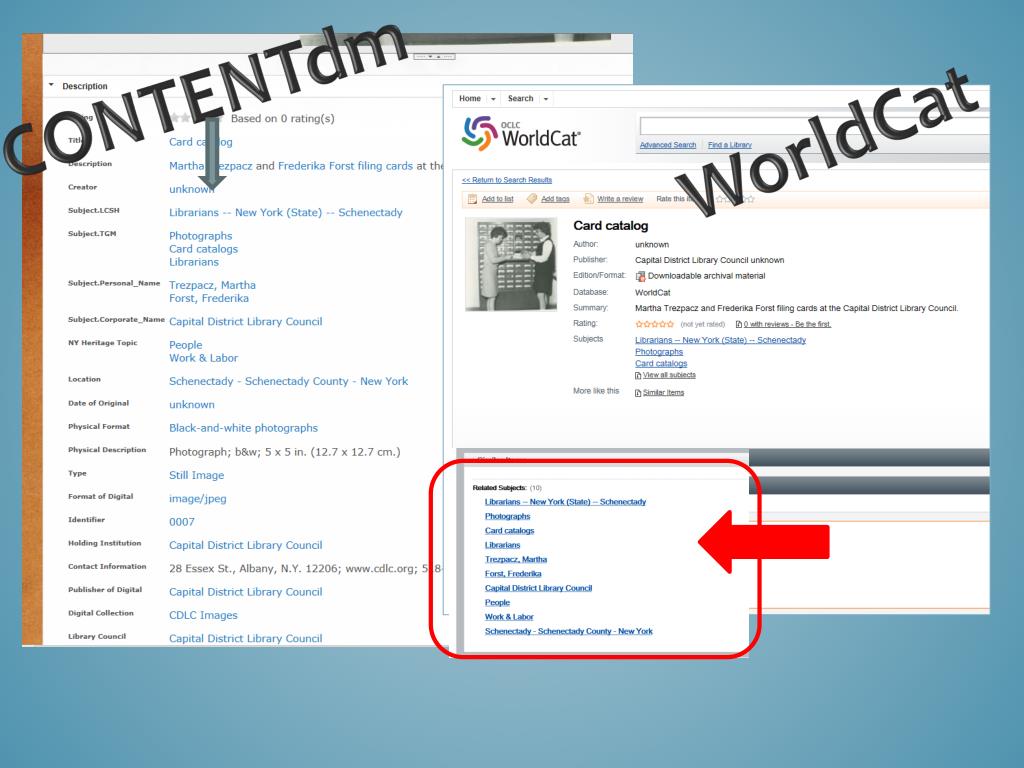The width and height of the screenshot is (1024, 768).
Task: Click the Still Image type link
Action: pyautogui.click(x=196, y=475)
